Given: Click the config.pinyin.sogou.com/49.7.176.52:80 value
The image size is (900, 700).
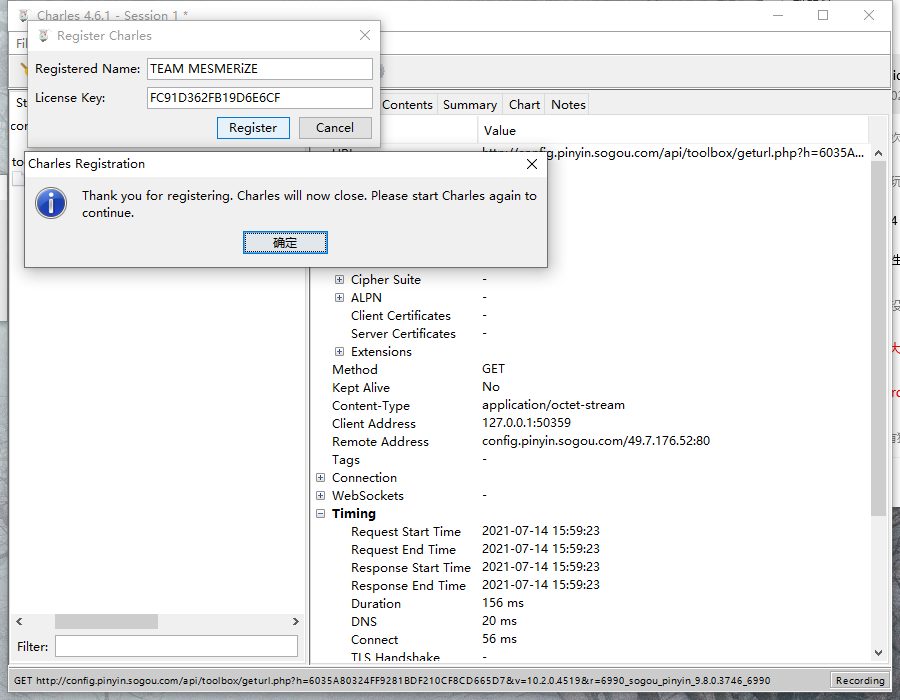Looking at the screenshot, I should (x=596, y=441).
